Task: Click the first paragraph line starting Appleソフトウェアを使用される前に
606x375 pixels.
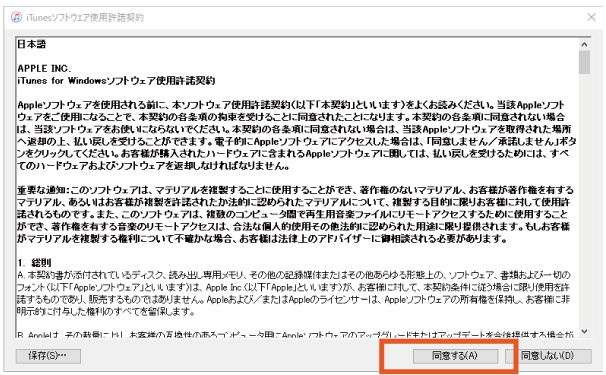Action: [x=291, y=105]
